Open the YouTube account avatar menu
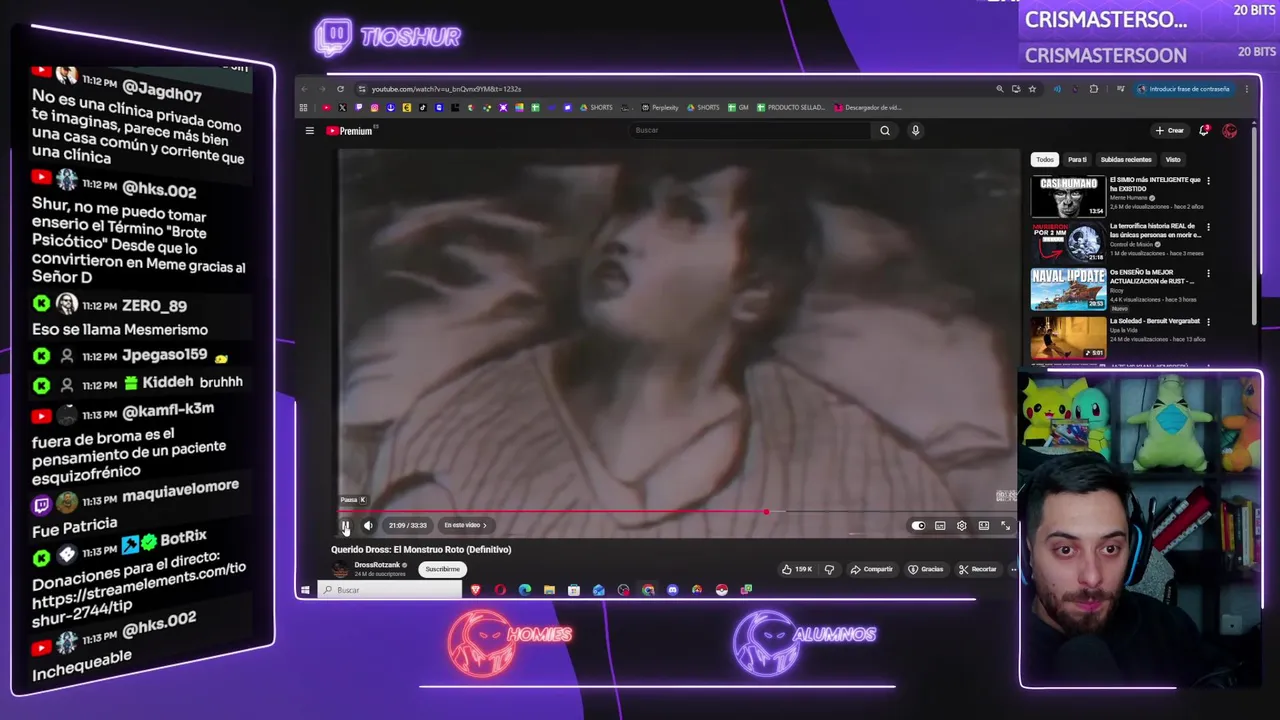 pos(1230,130)
